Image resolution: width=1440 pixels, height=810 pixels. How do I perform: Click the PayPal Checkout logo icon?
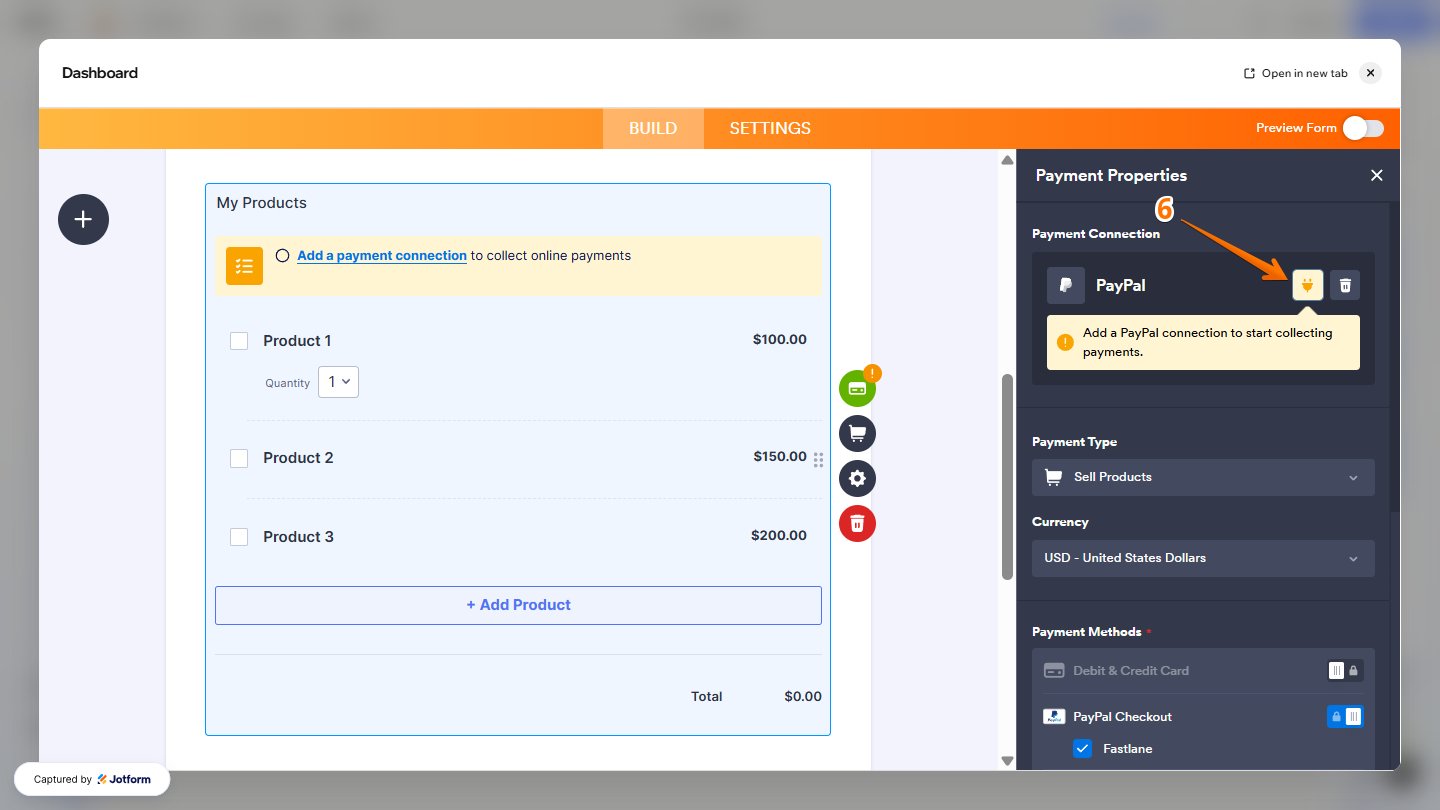click(x=1054, y=717)
